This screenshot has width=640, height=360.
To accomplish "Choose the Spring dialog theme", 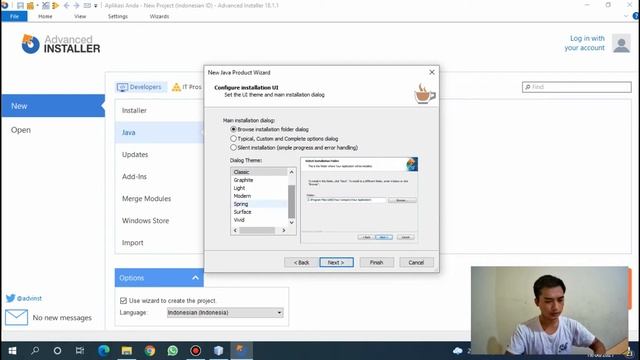I will tap(260, 204).
